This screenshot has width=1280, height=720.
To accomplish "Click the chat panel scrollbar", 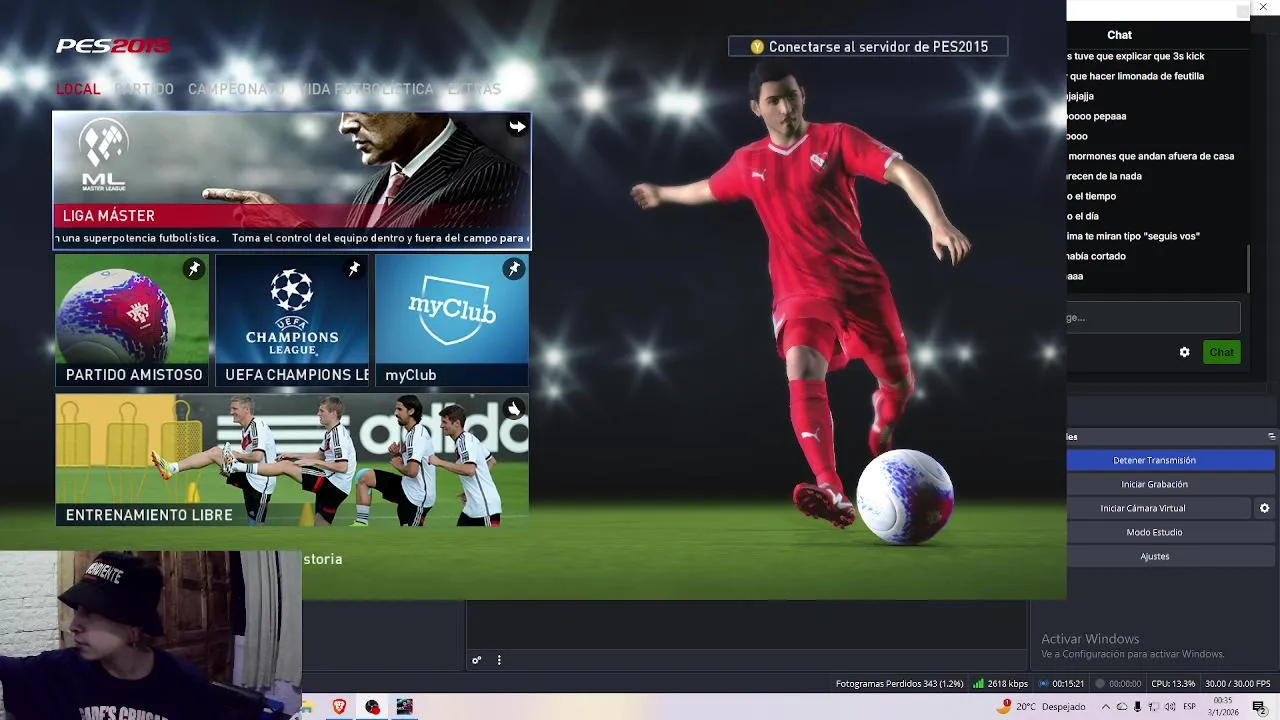I will pos(1249,268).
